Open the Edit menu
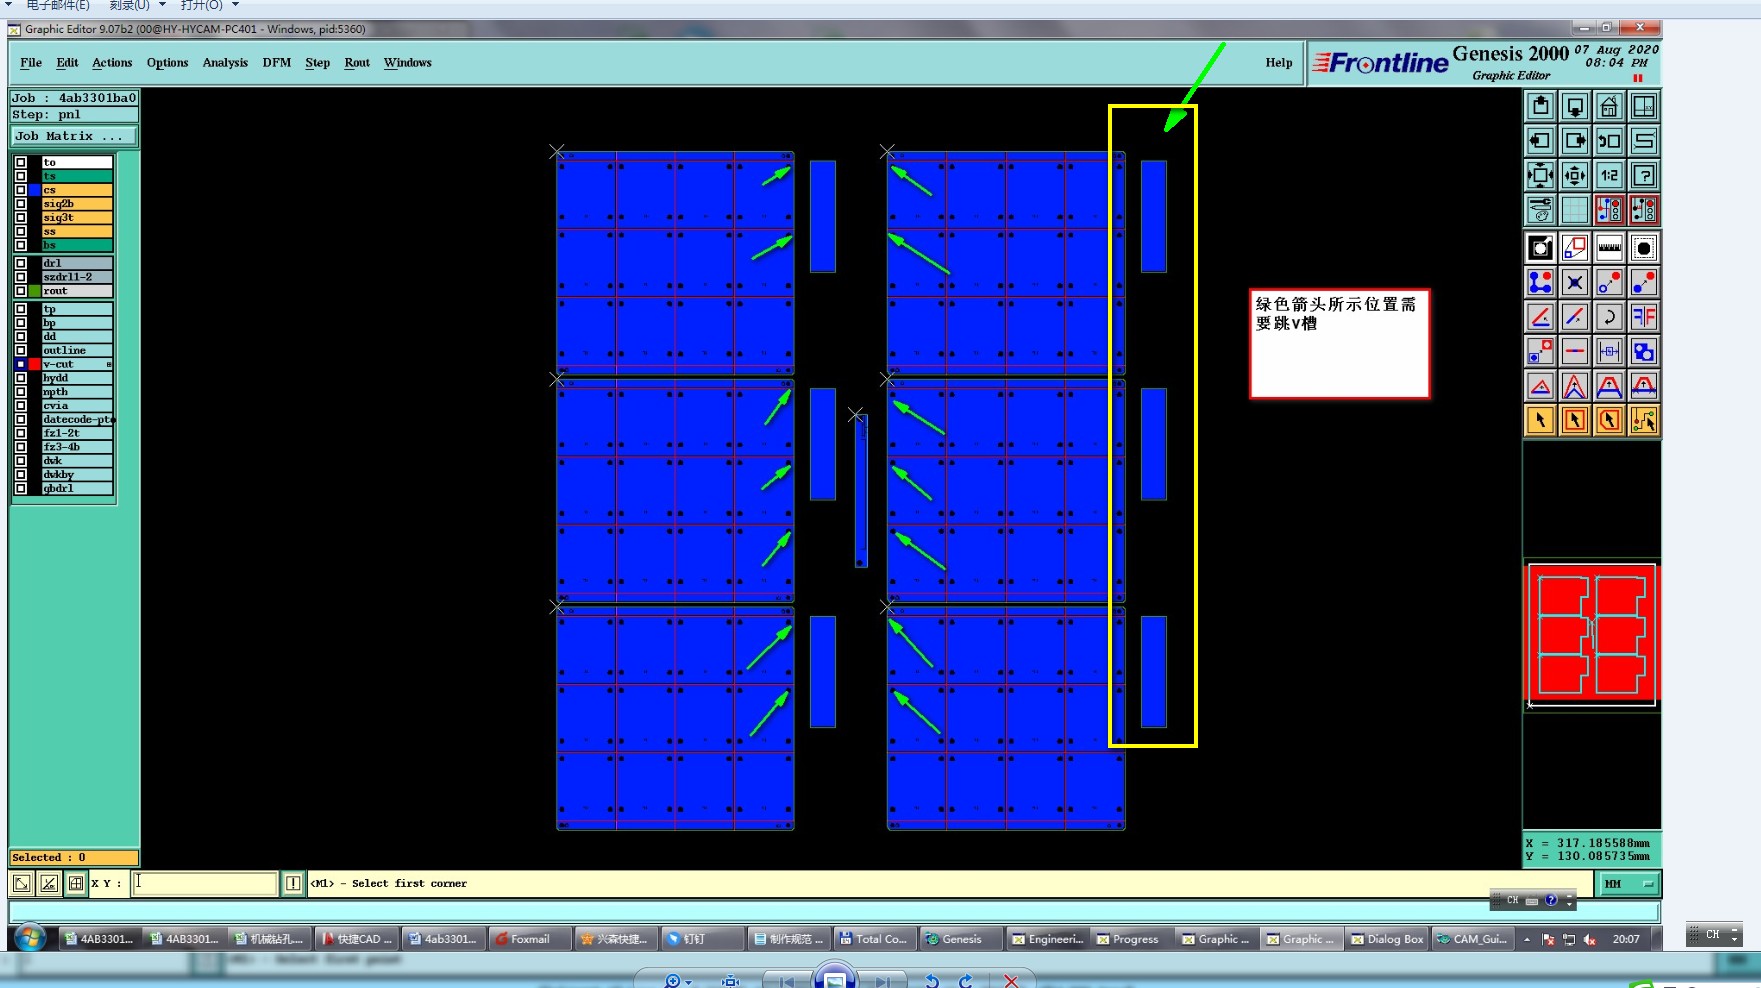This screenshot has width=1761, height=988. (x=67, y=62)
